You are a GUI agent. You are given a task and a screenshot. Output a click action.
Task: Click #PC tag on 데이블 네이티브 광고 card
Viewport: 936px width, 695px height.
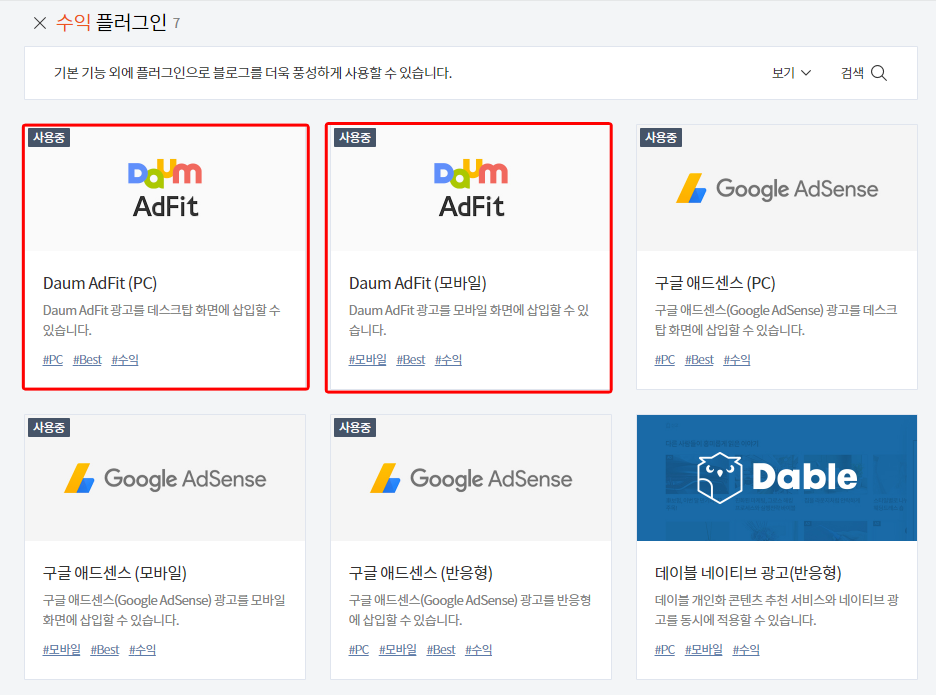point(664,650)
